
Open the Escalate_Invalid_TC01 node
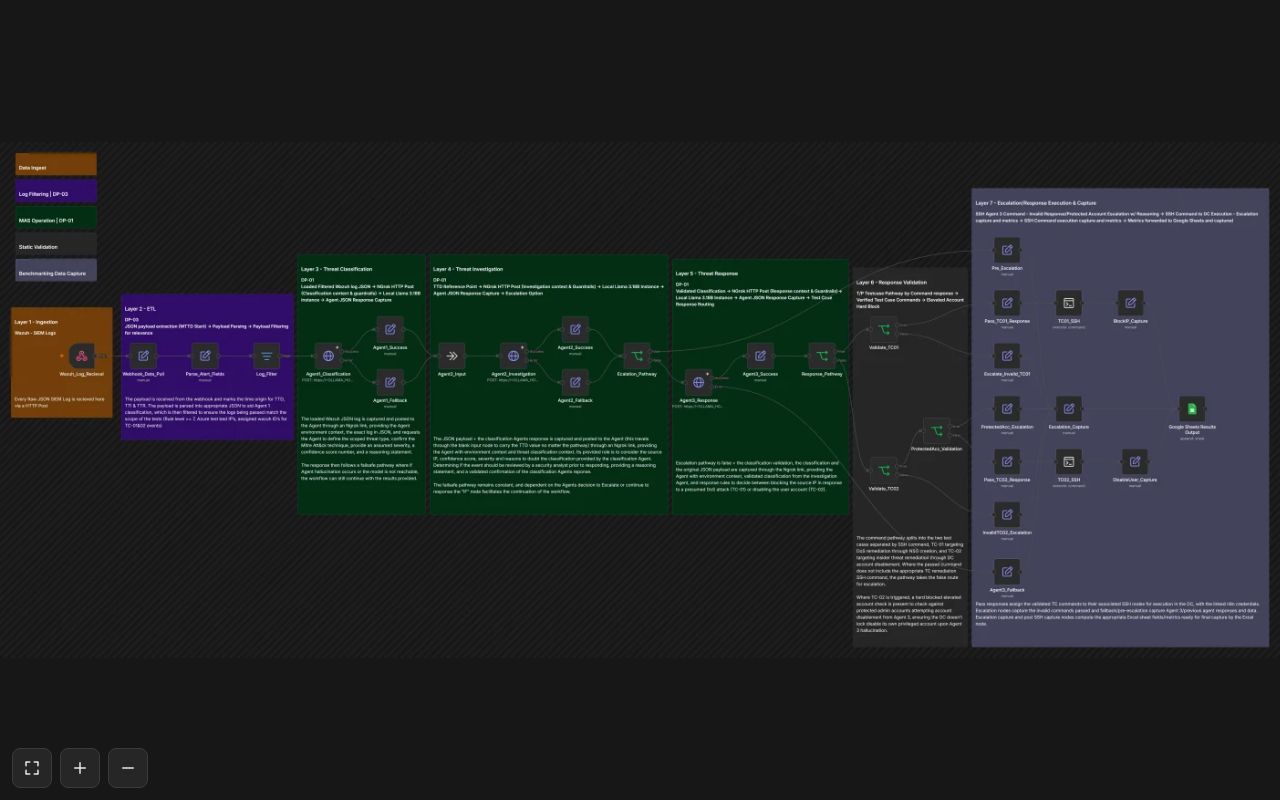(1007, 356)
